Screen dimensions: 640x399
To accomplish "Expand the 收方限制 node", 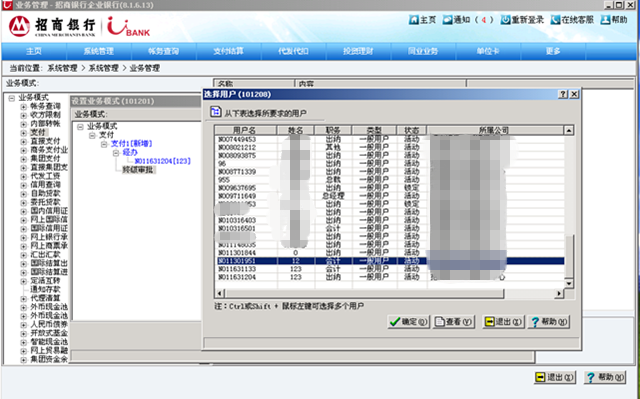I will pos(23,115).
